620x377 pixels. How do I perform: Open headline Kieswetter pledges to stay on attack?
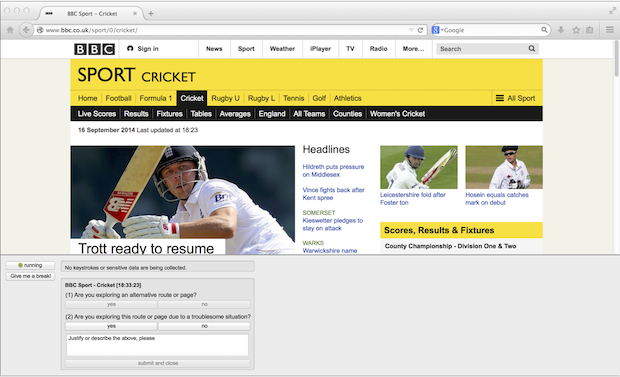pyautogui.click(x=333, y=224)
